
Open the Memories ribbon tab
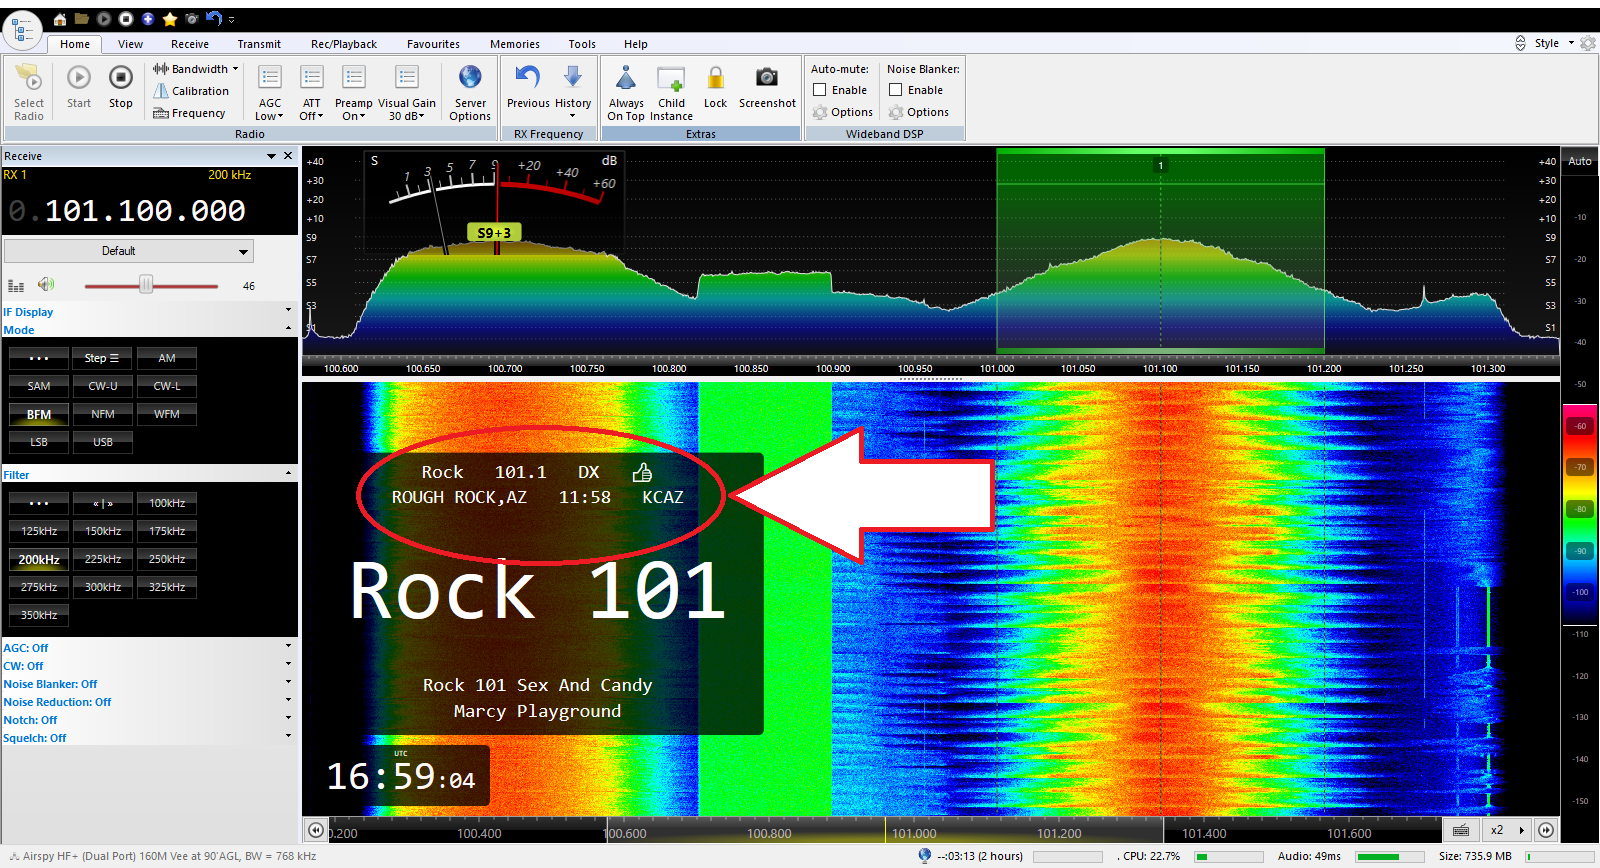click(x=514, y=44)
